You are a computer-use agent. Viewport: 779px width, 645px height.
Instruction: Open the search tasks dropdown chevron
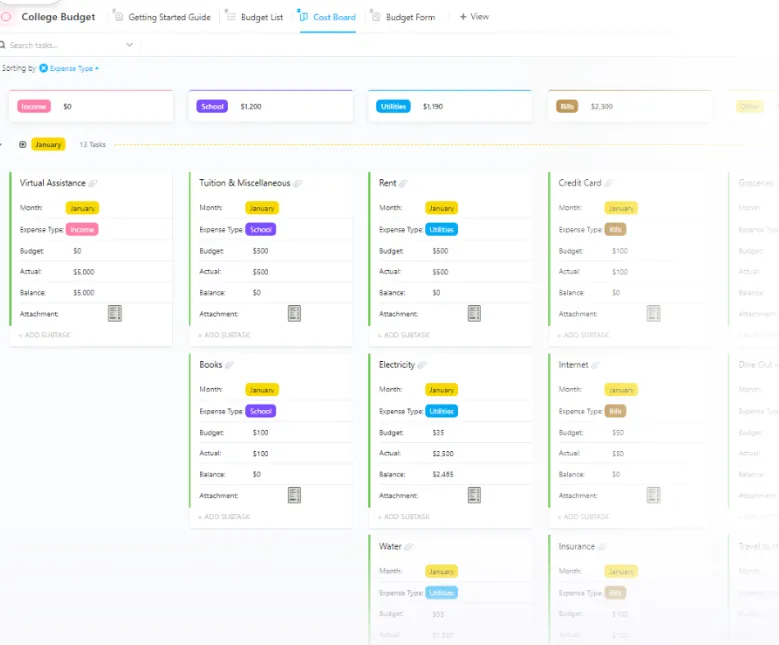(x=129, y=45)
